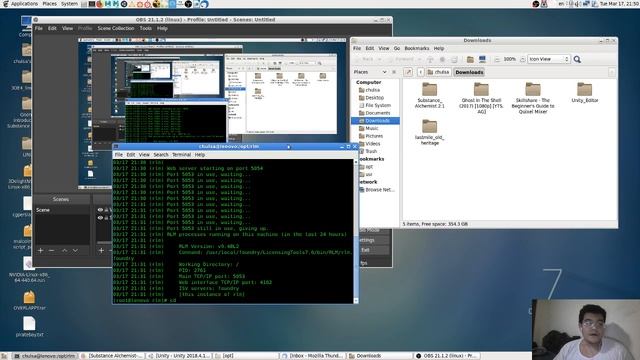The image size is (640, 360).
Task: Close the Places sidebar with X
Action: (x=394, y=72)
